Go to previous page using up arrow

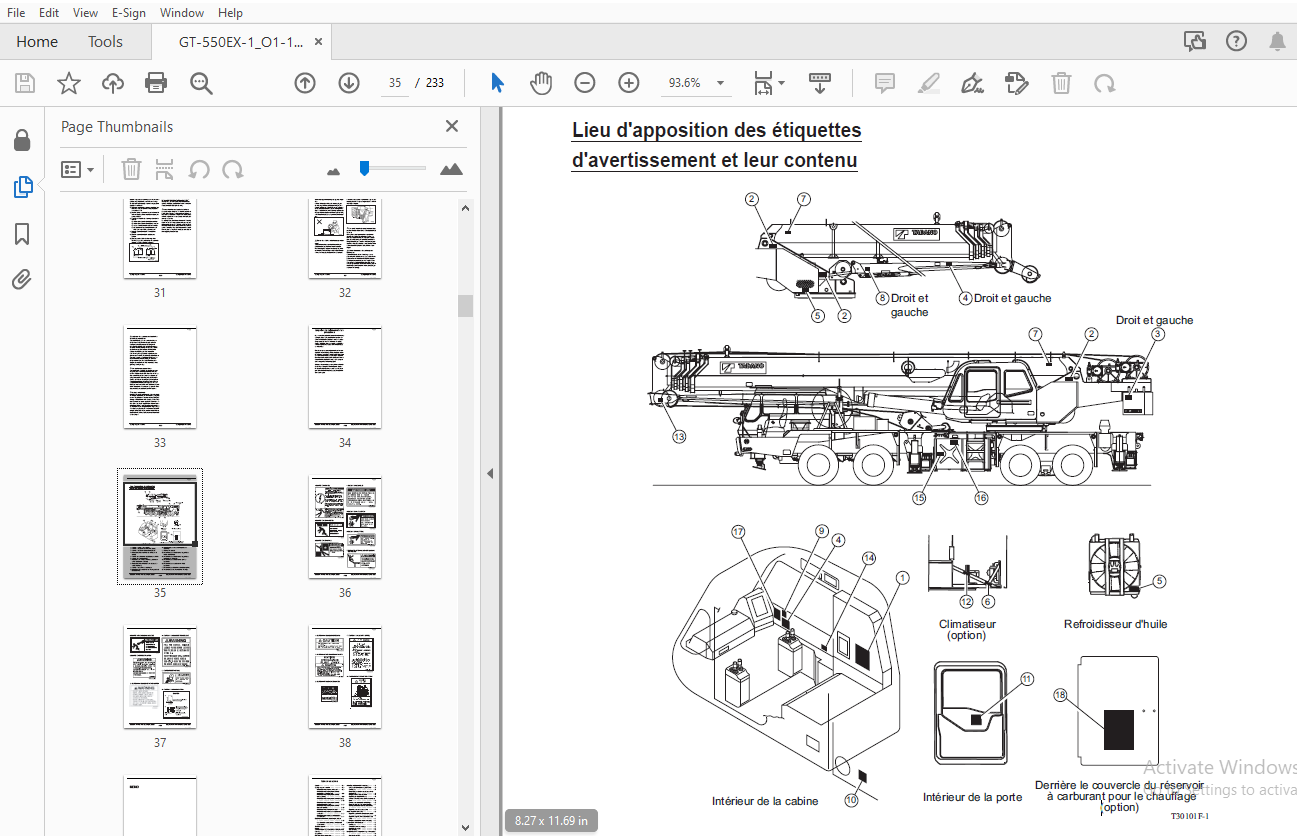pyautogui.click(x=305, y=83)
